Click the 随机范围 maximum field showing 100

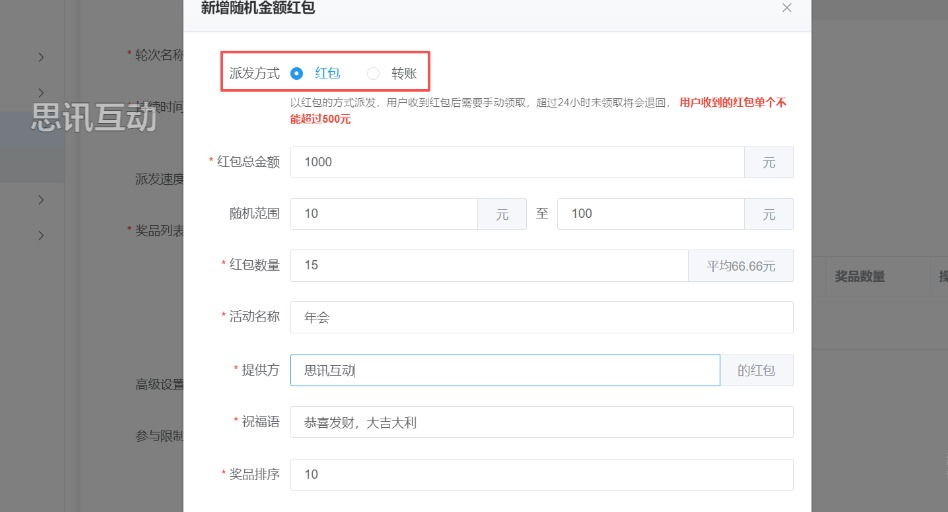click(x=650, y=214)
